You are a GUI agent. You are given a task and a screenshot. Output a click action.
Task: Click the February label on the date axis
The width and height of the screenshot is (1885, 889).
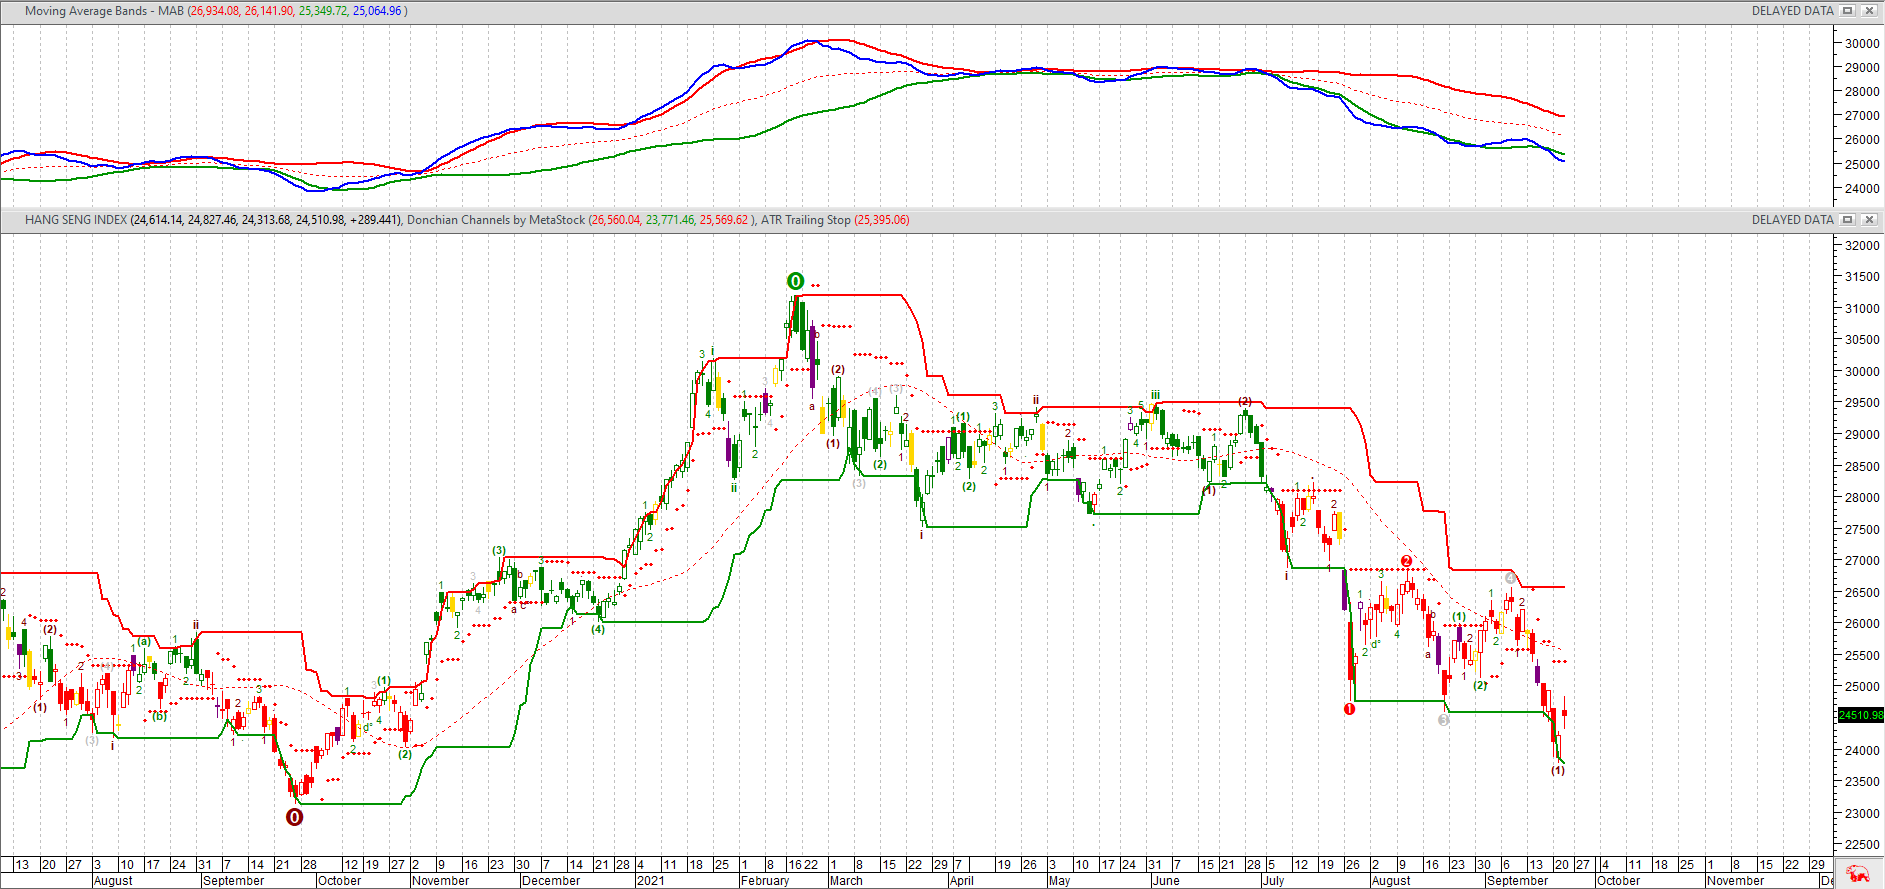coord(765,881)
